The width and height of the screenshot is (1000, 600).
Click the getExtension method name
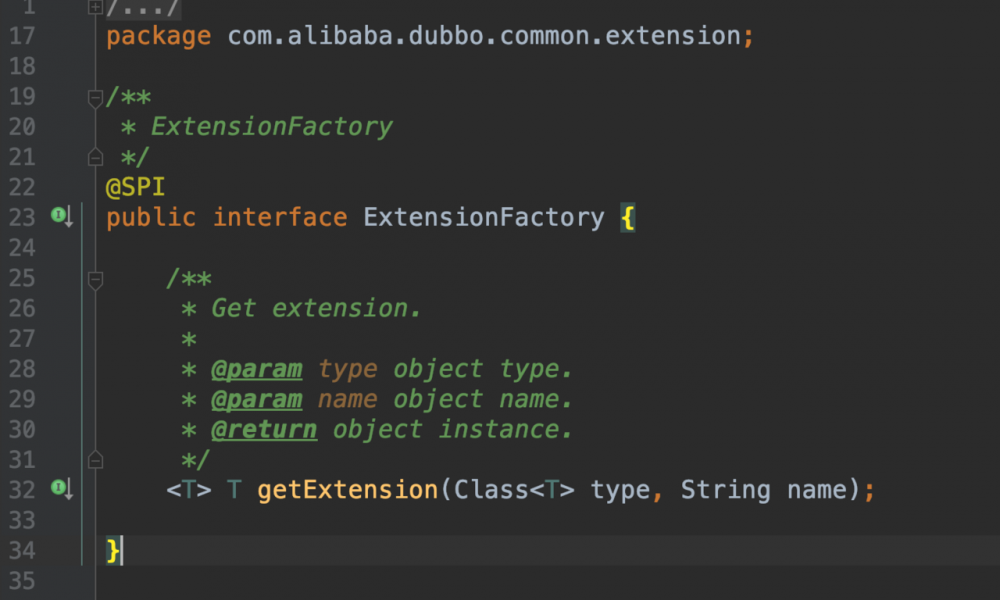pyautogui.click(x=347, y=490)
